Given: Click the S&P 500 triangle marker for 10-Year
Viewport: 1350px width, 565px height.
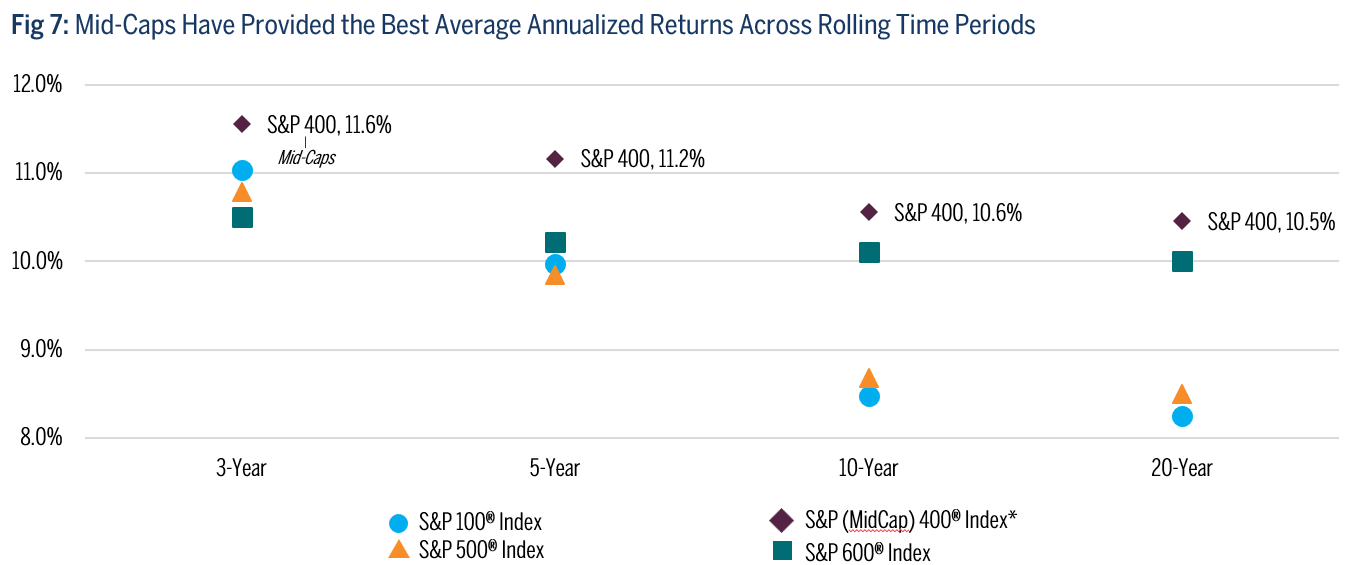Looking at the screenshot, I should 868,379.
